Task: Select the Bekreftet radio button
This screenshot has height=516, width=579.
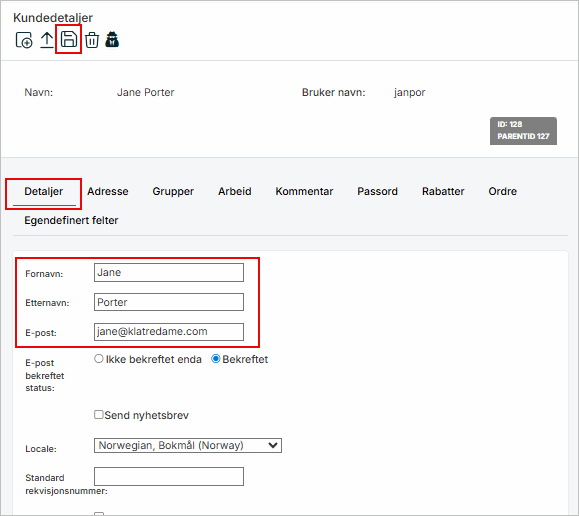Action: pos(216,359)
